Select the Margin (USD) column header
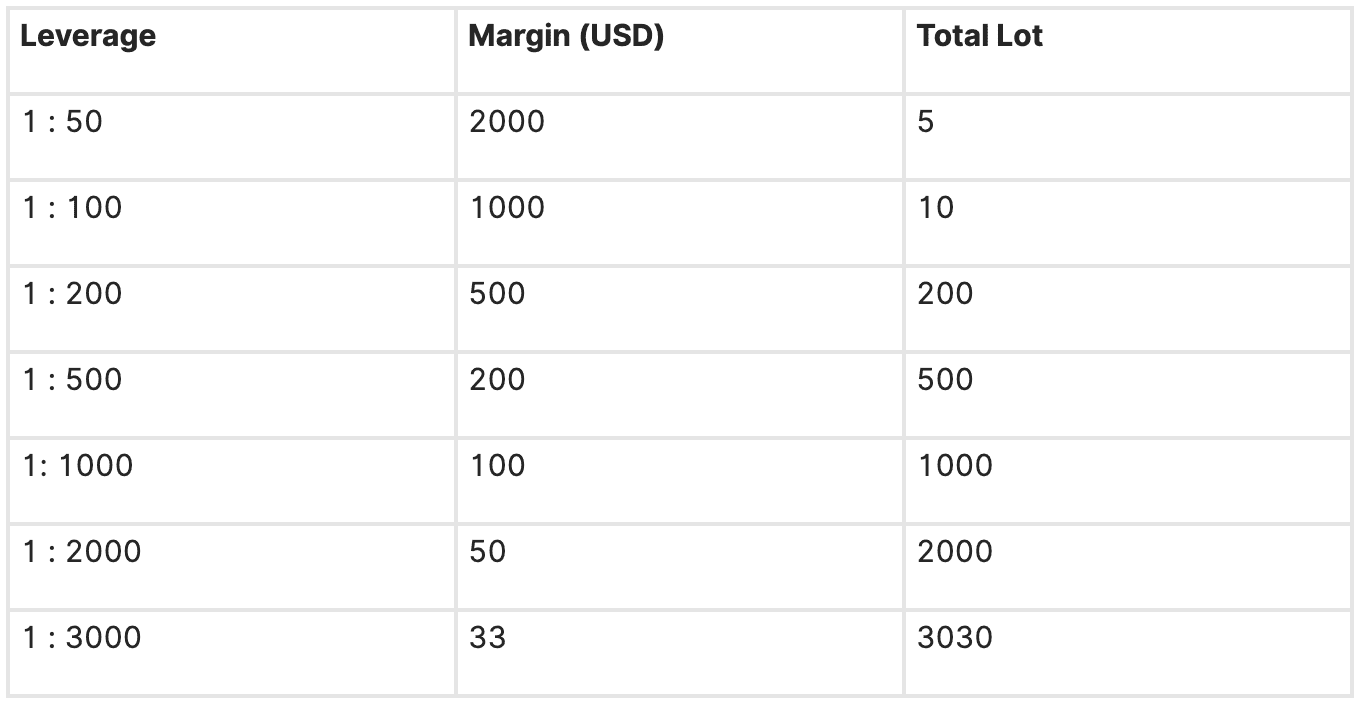The height and width of the screenshot is (706, 1358). (680, 51)
